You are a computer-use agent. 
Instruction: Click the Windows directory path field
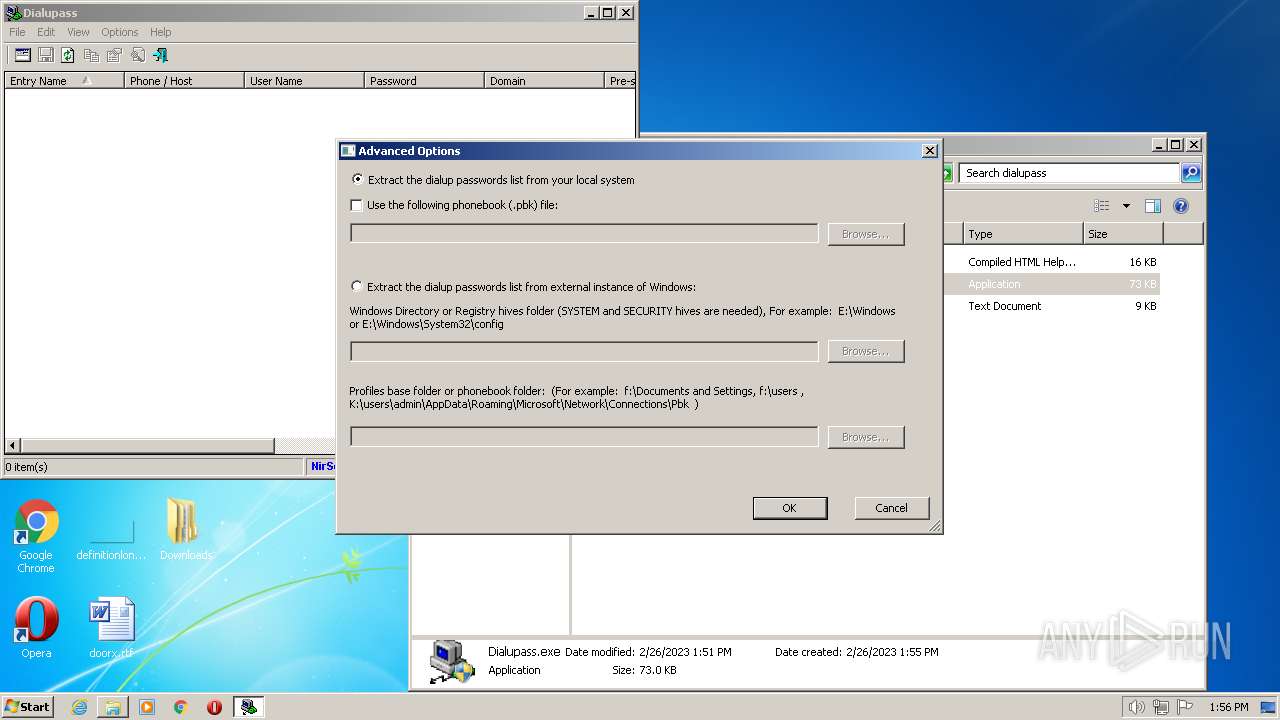tap(584, 351)
